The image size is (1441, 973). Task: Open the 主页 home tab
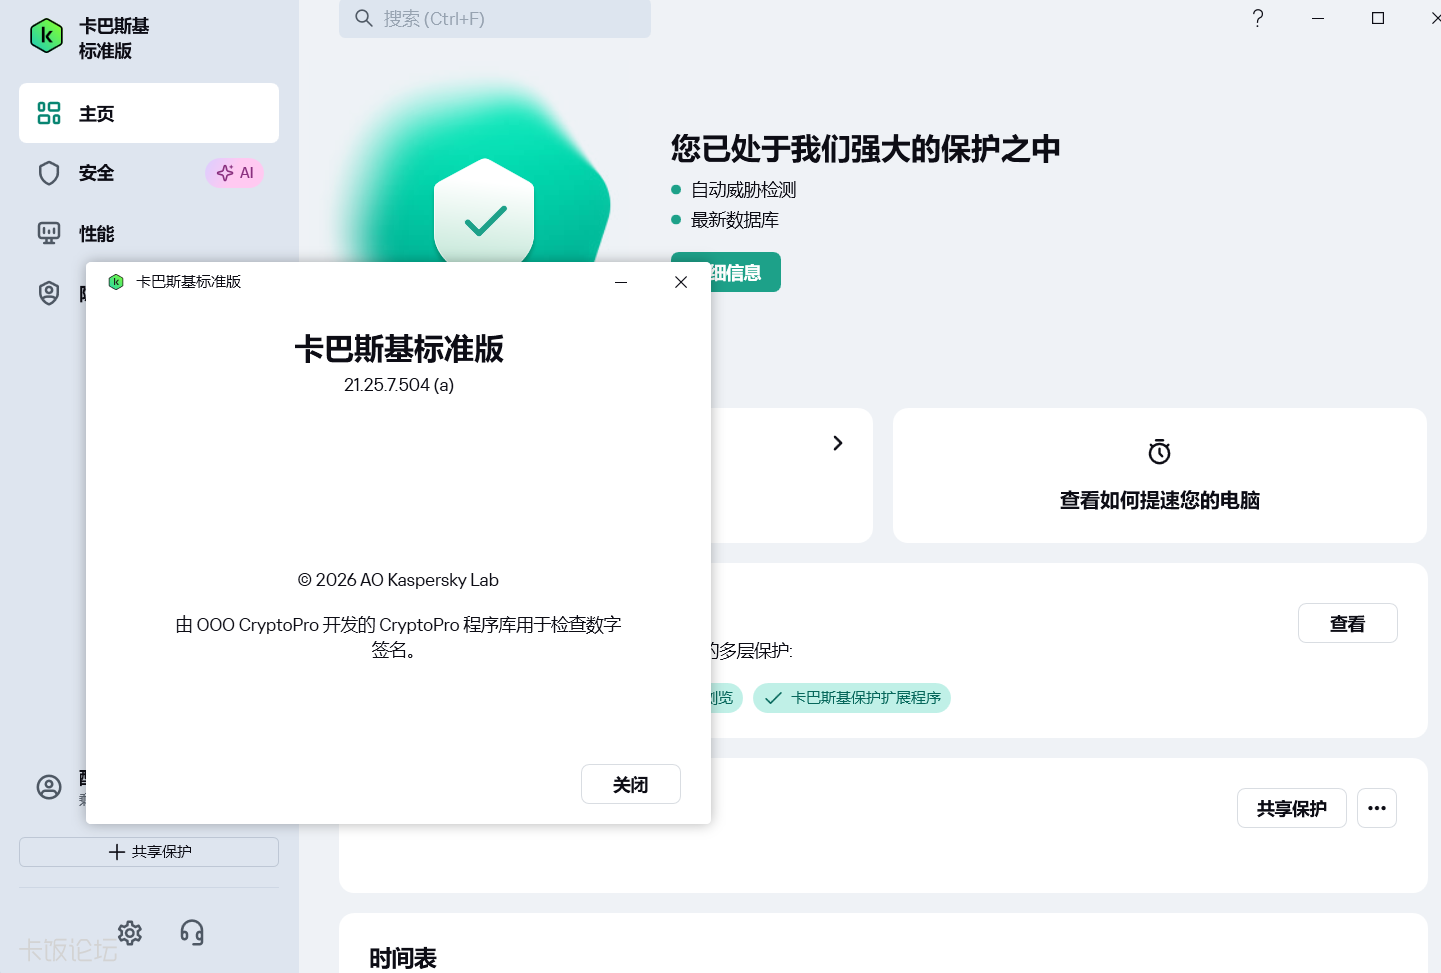tap(149, 113)
